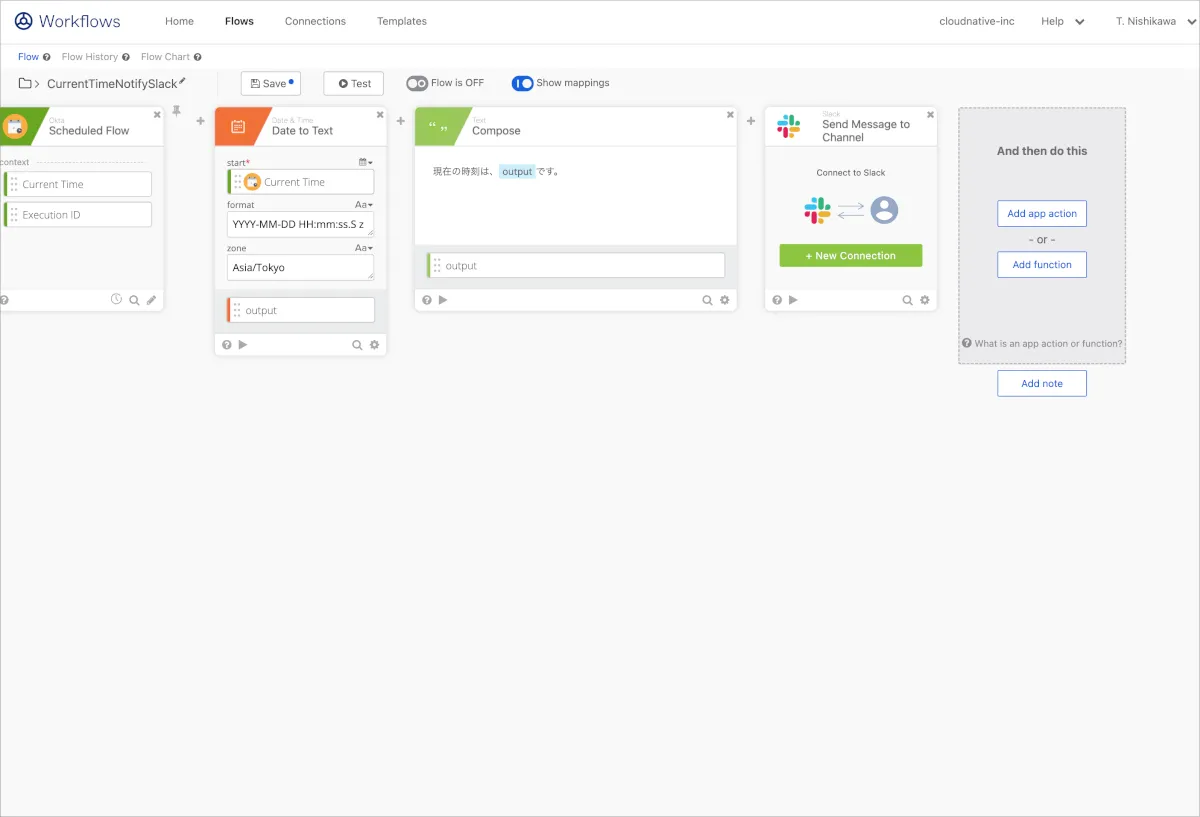This screenshot has width=1200, height=817.
Task: Click the Add note button
Action: tap(1042, 384)
